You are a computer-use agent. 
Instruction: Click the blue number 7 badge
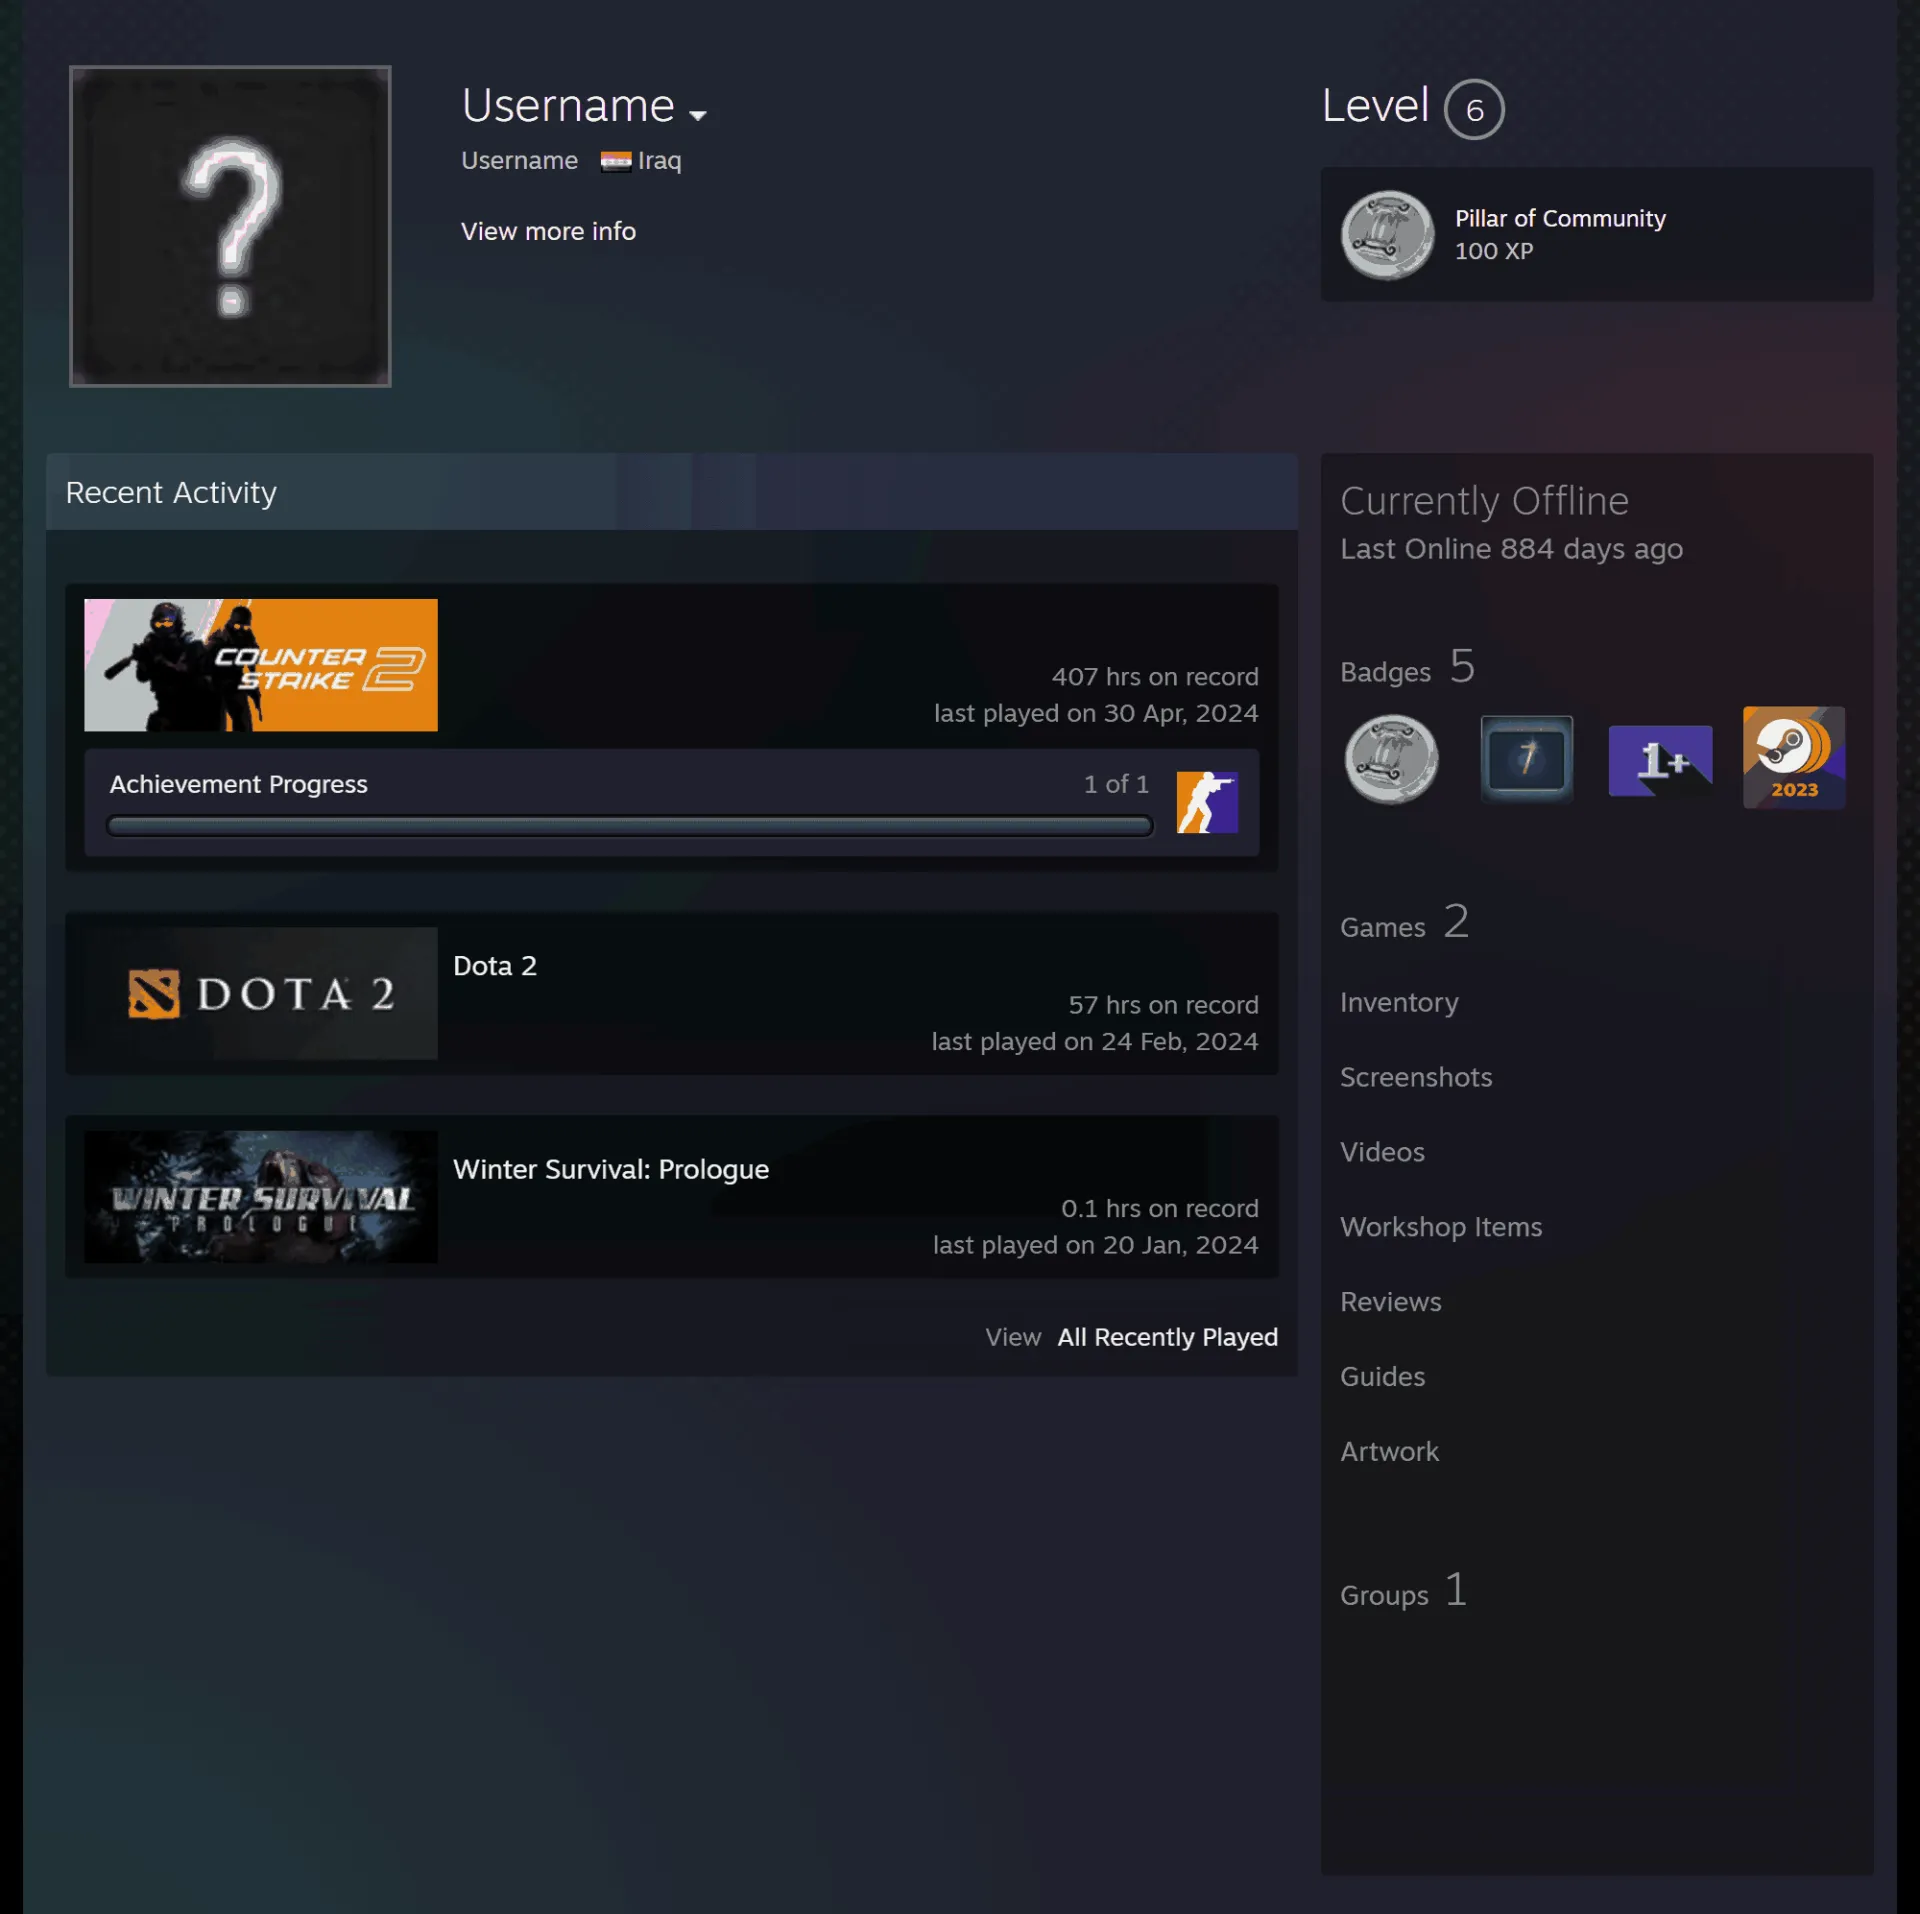coord(1526,758)
